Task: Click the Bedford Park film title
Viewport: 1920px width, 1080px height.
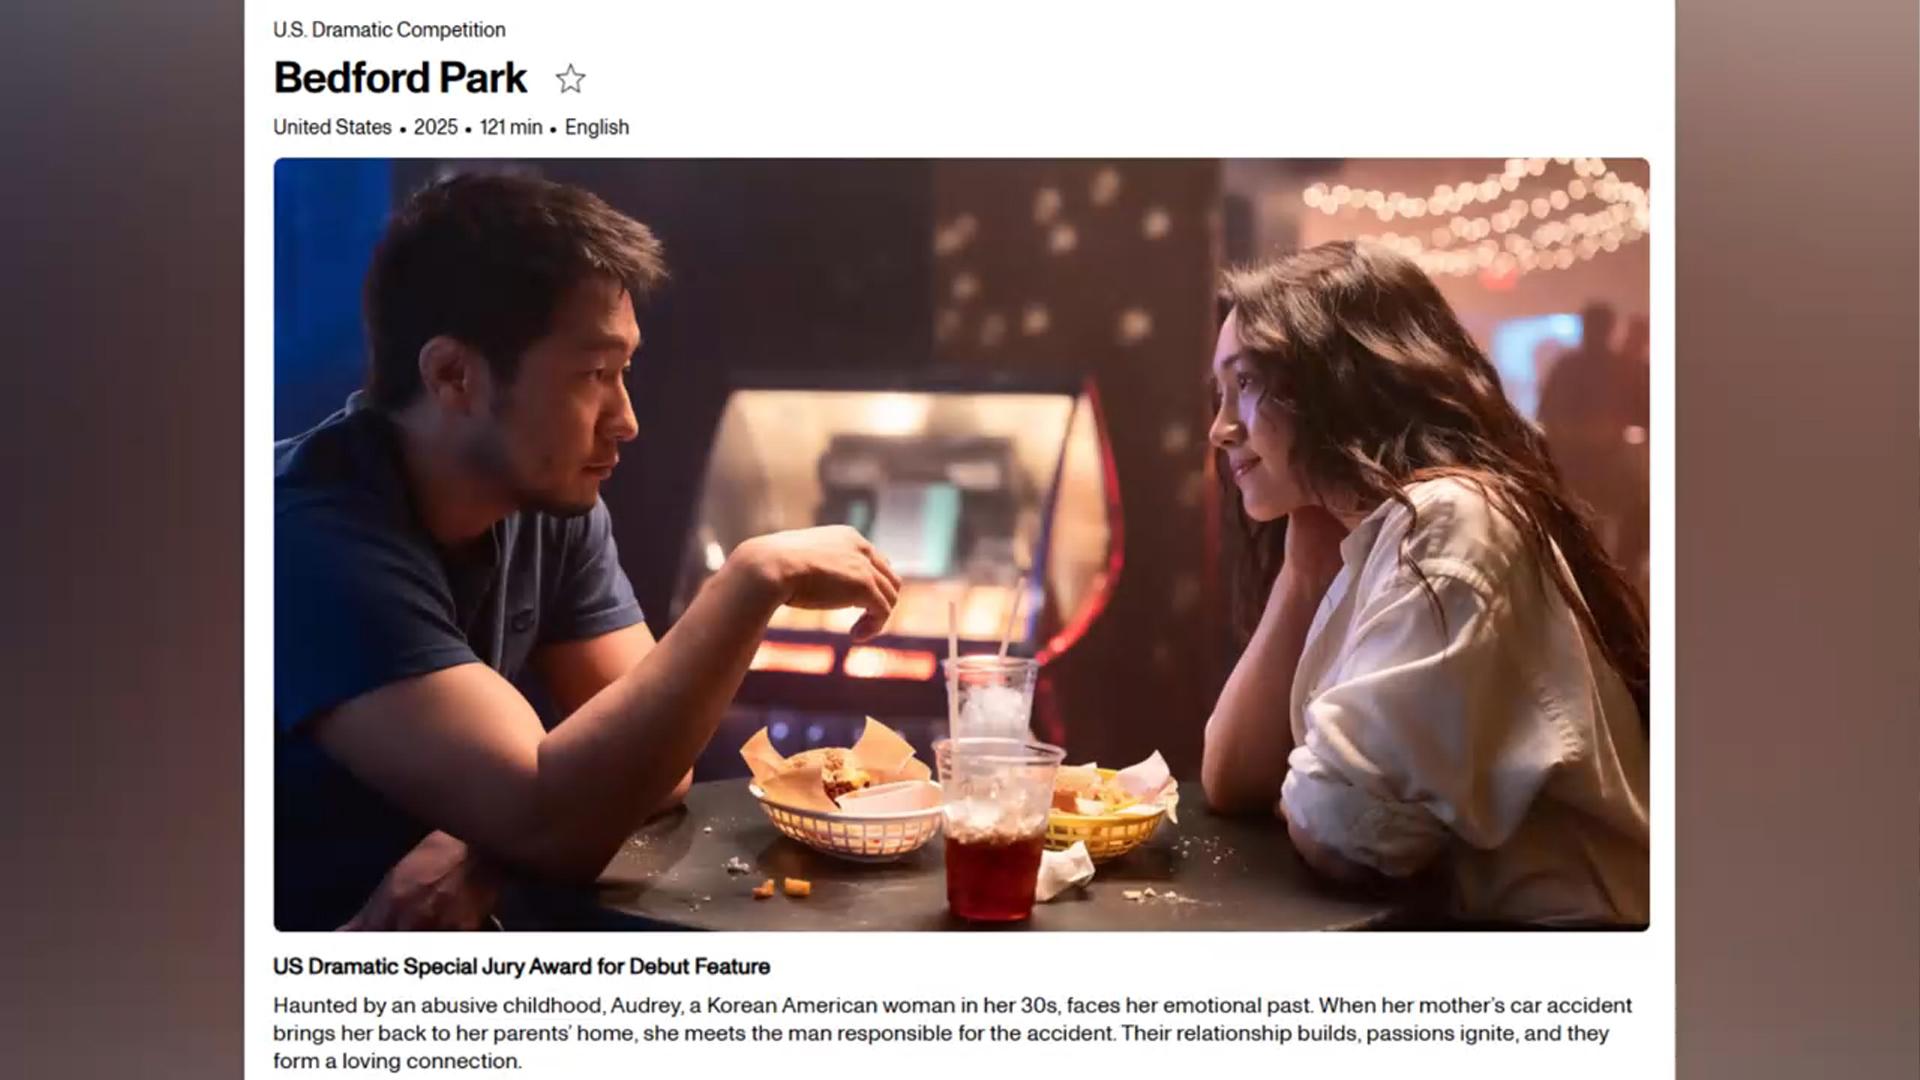Action: click(x=400, y=78)
